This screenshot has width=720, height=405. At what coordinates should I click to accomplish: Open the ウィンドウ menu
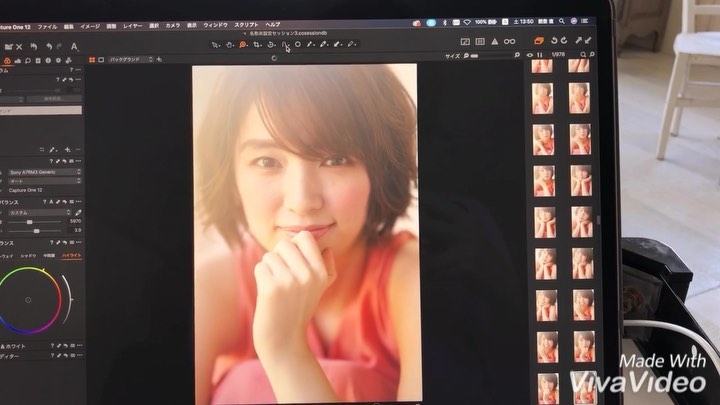(215, 24)
